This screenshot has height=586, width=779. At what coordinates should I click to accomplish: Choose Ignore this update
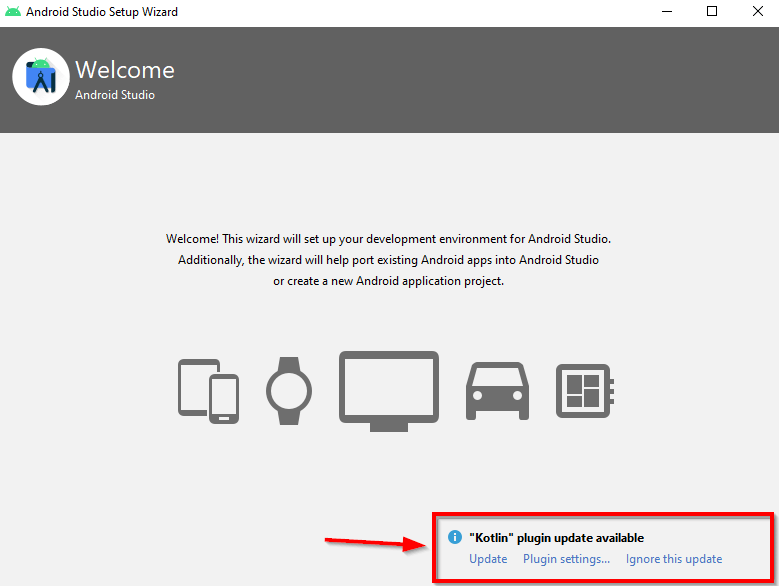674,559
